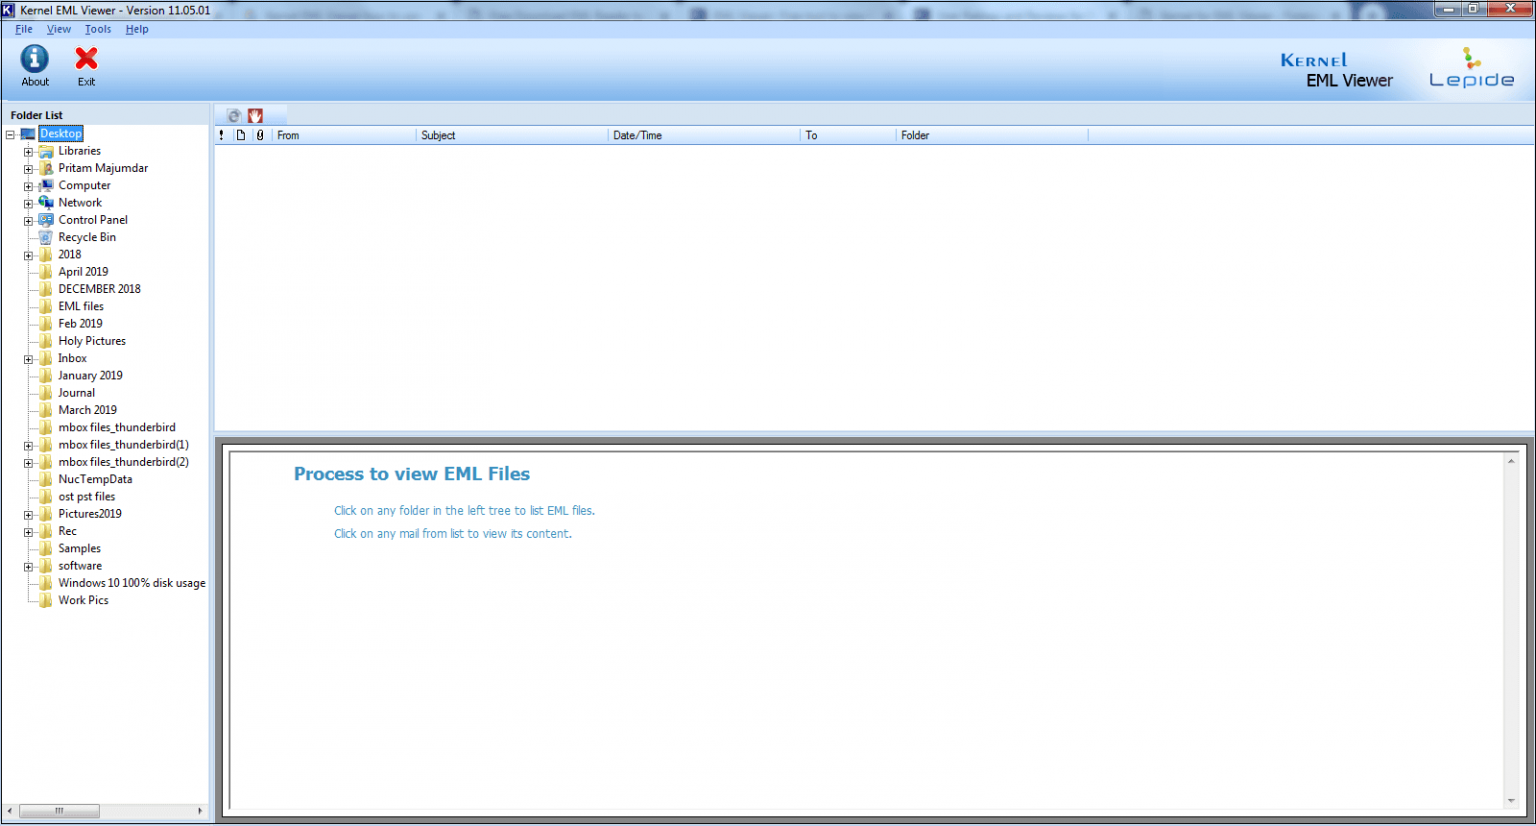The image size is (1536, 826).
Task: Click the Subject column header to sort
Action: (438, 134)
